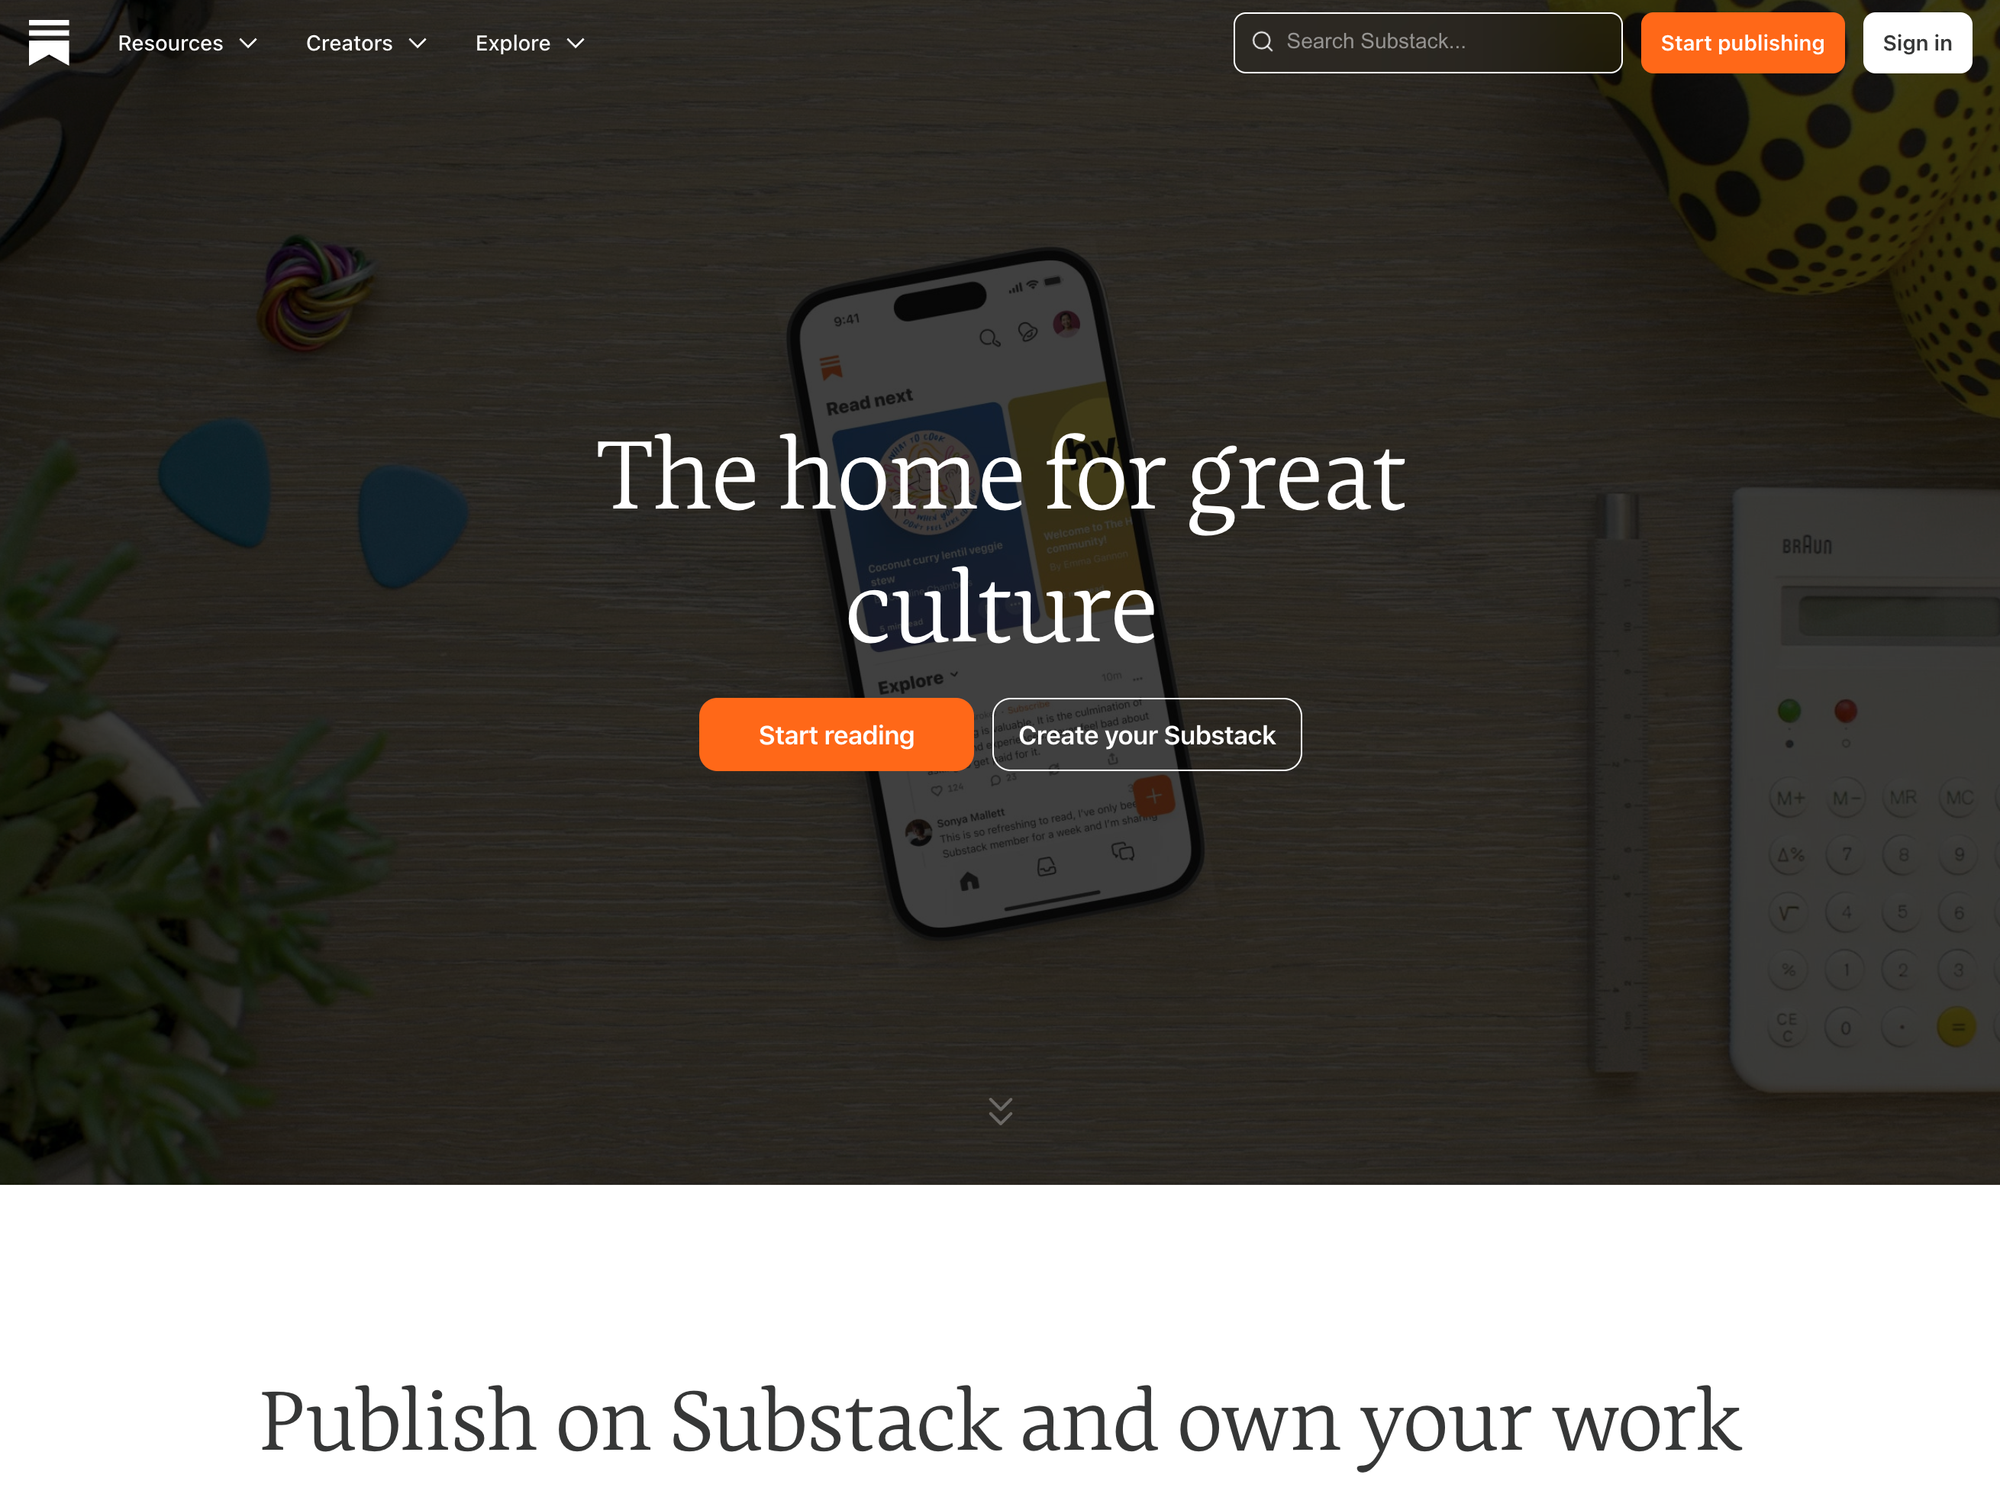
Task: Click the home tab icon on phone screen
Action: coord(969,883)
